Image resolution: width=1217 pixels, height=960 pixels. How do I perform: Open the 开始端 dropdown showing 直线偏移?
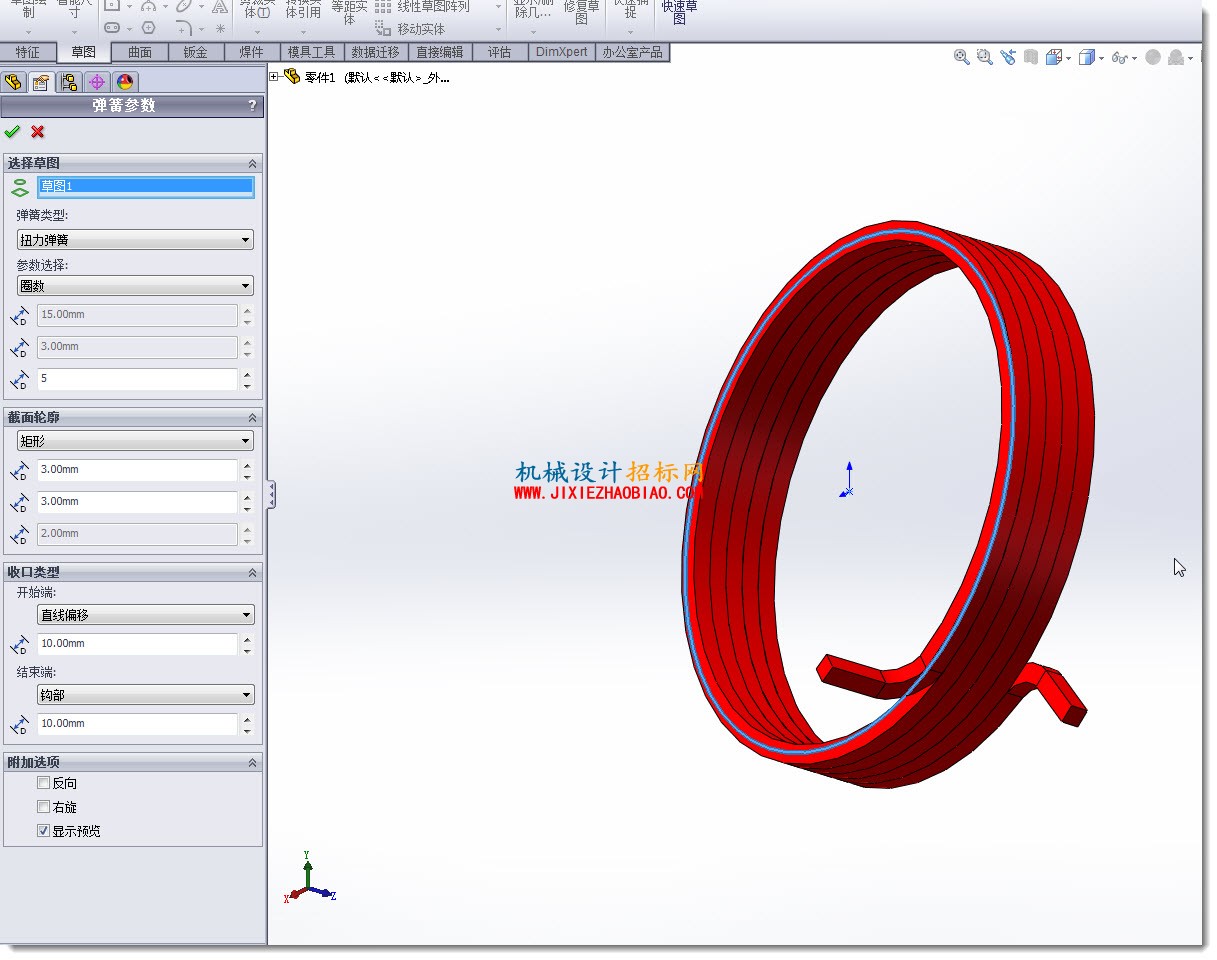(146, 615)
